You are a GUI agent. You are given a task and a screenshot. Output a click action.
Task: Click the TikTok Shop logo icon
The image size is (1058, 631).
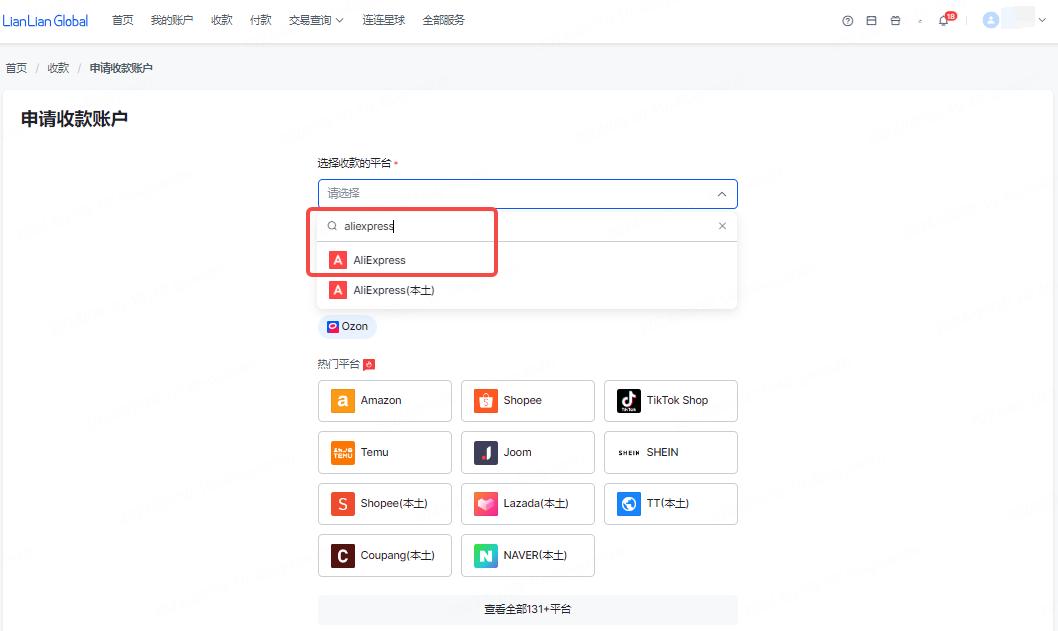629,401
